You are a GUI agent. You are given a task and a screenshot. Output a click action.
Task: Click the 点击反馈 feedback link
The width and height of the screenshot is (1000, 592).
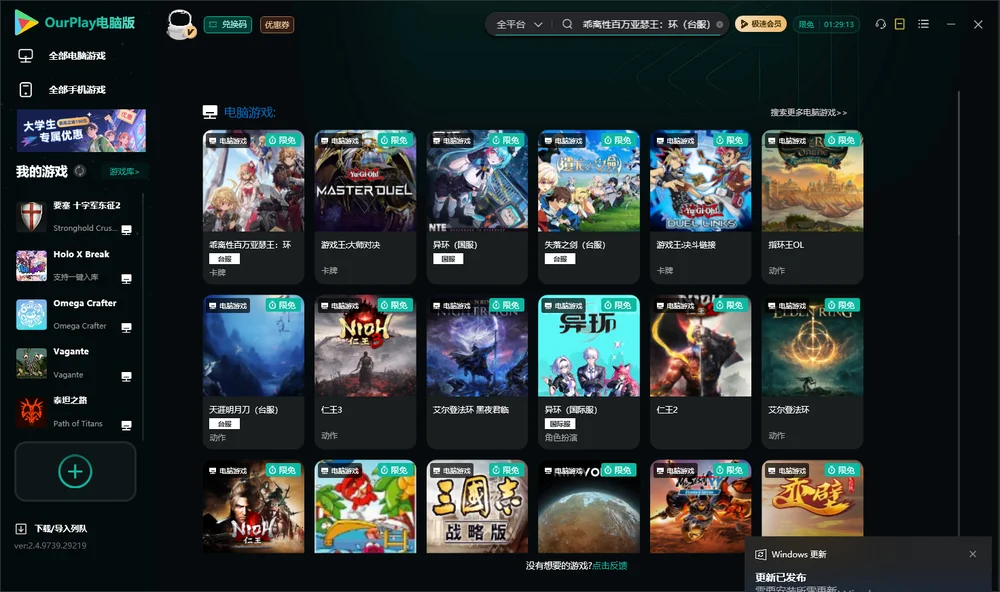click(x=610, y=566)
